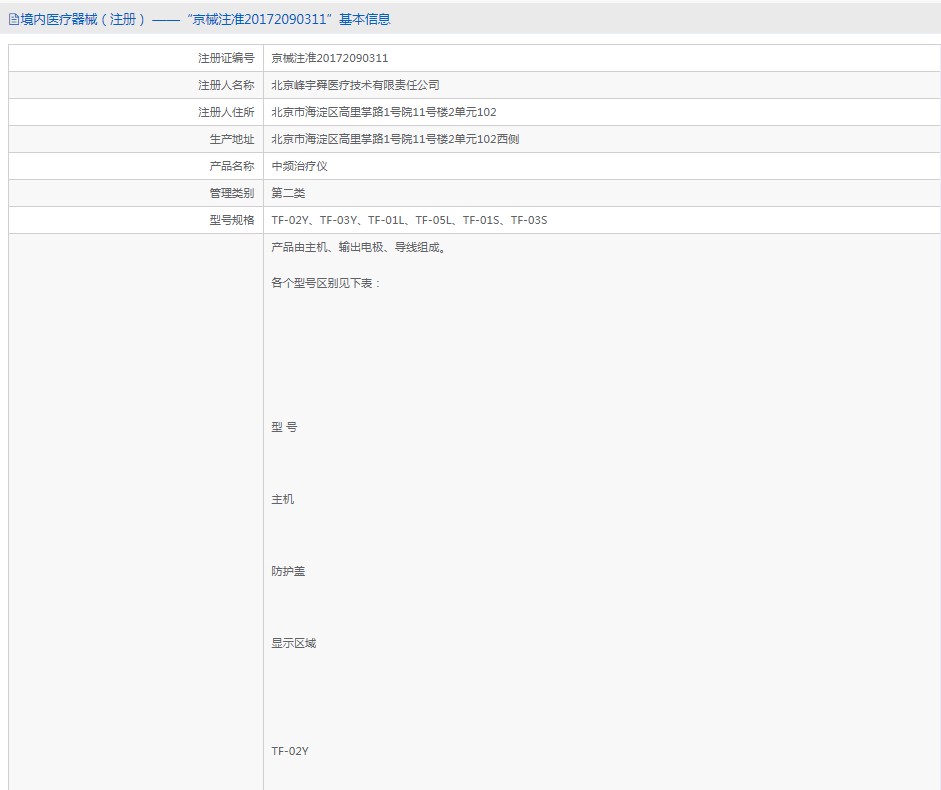Image resolution: width=941 pixels, height=790 pixels.
Task: Click the text '产品由主机、输出电极、导线组成。'
Action: [x=359, y=247]
